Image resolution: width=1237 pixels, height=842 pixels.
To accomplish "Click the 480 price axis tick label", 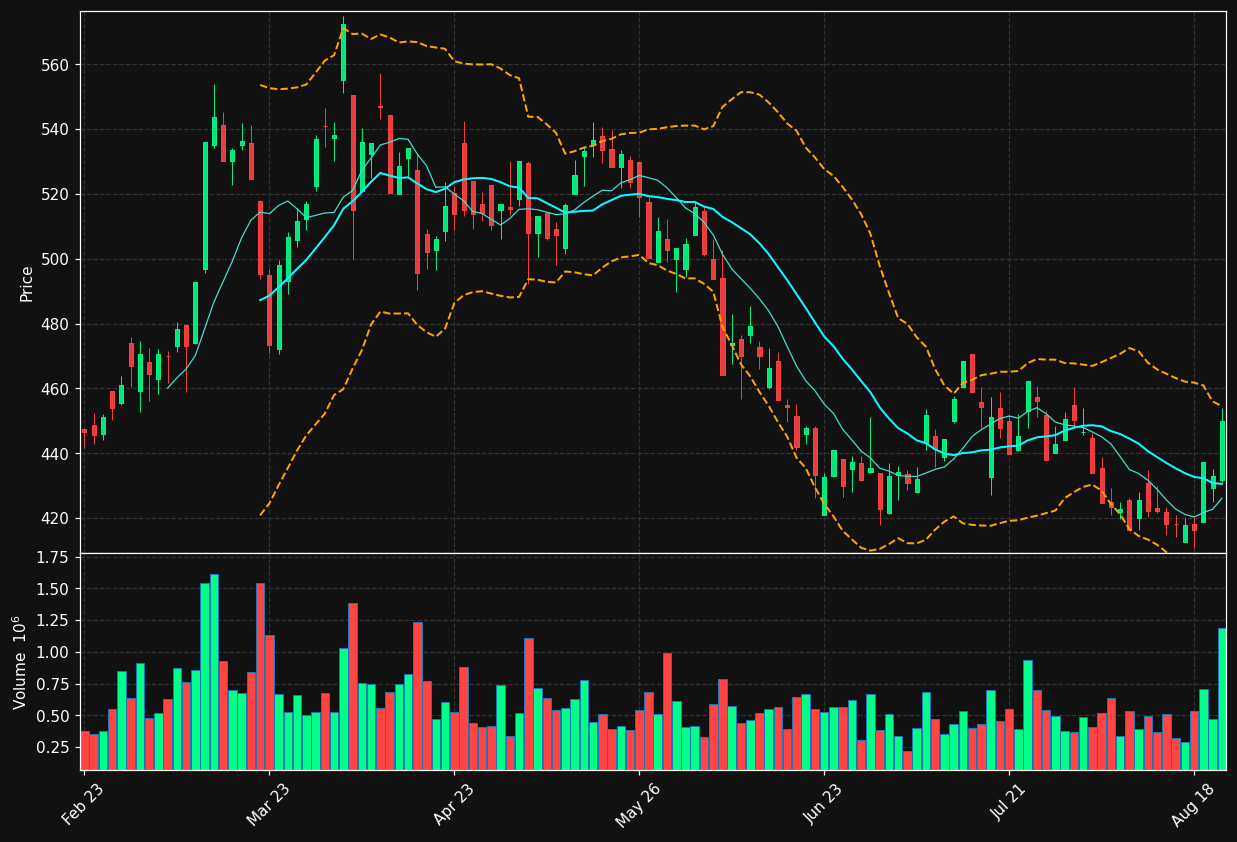I will coord(56,325).
